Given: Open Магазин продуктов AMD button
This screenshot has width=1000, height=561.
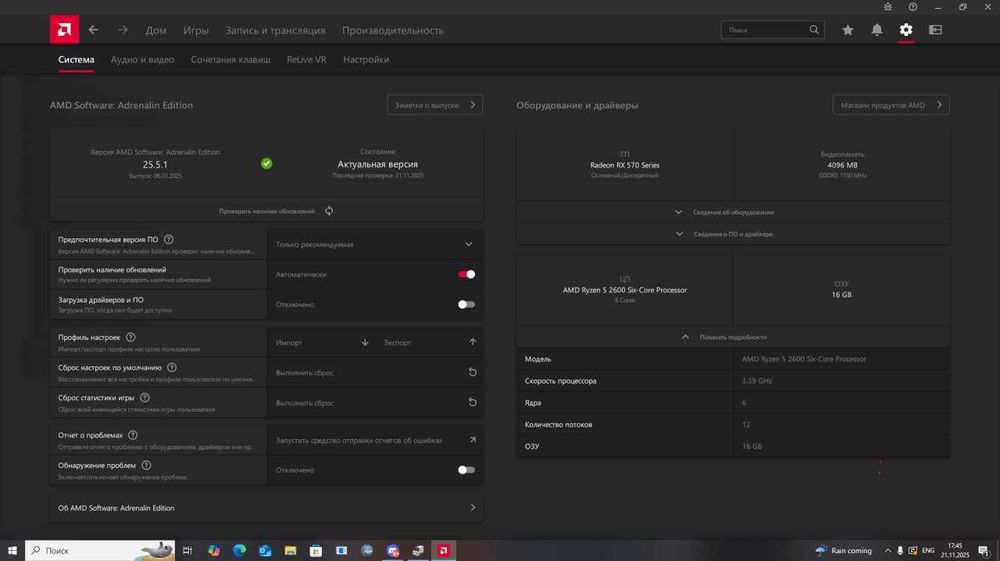Looking at the screenshot, I should pyautogui.click(x=891, y=105).
